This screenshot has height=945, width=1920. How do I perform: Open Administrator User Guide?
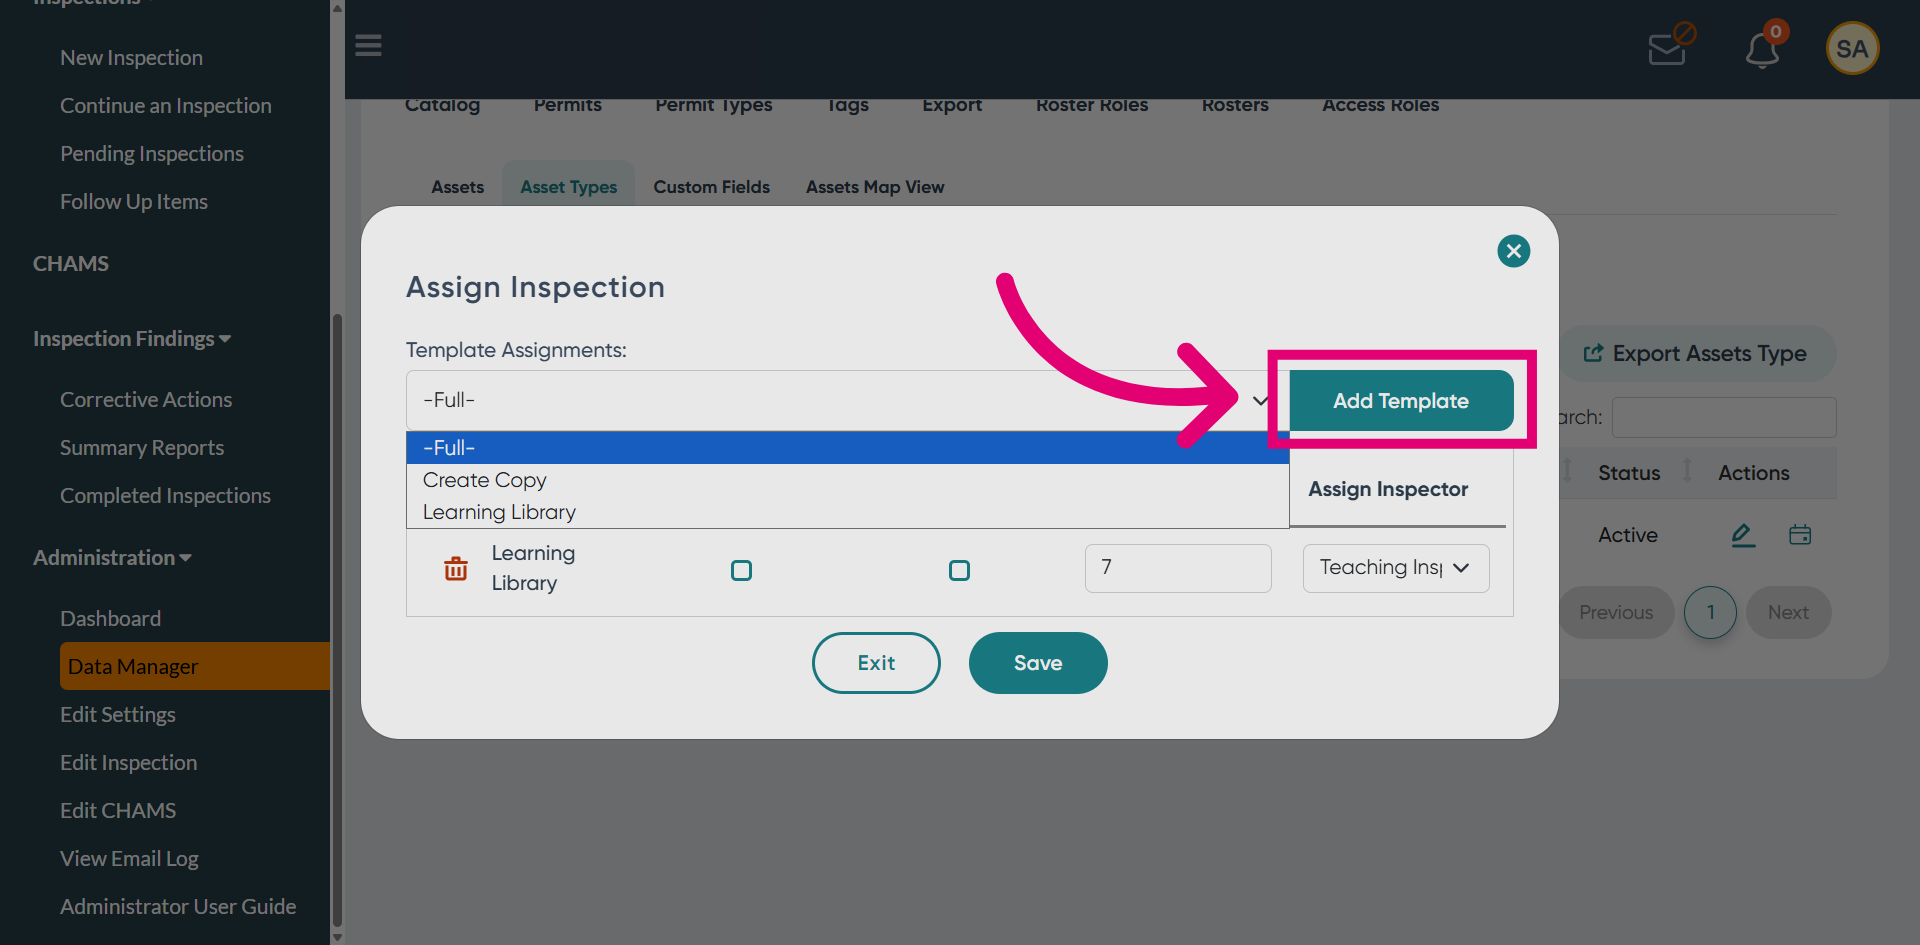(178, 907)
